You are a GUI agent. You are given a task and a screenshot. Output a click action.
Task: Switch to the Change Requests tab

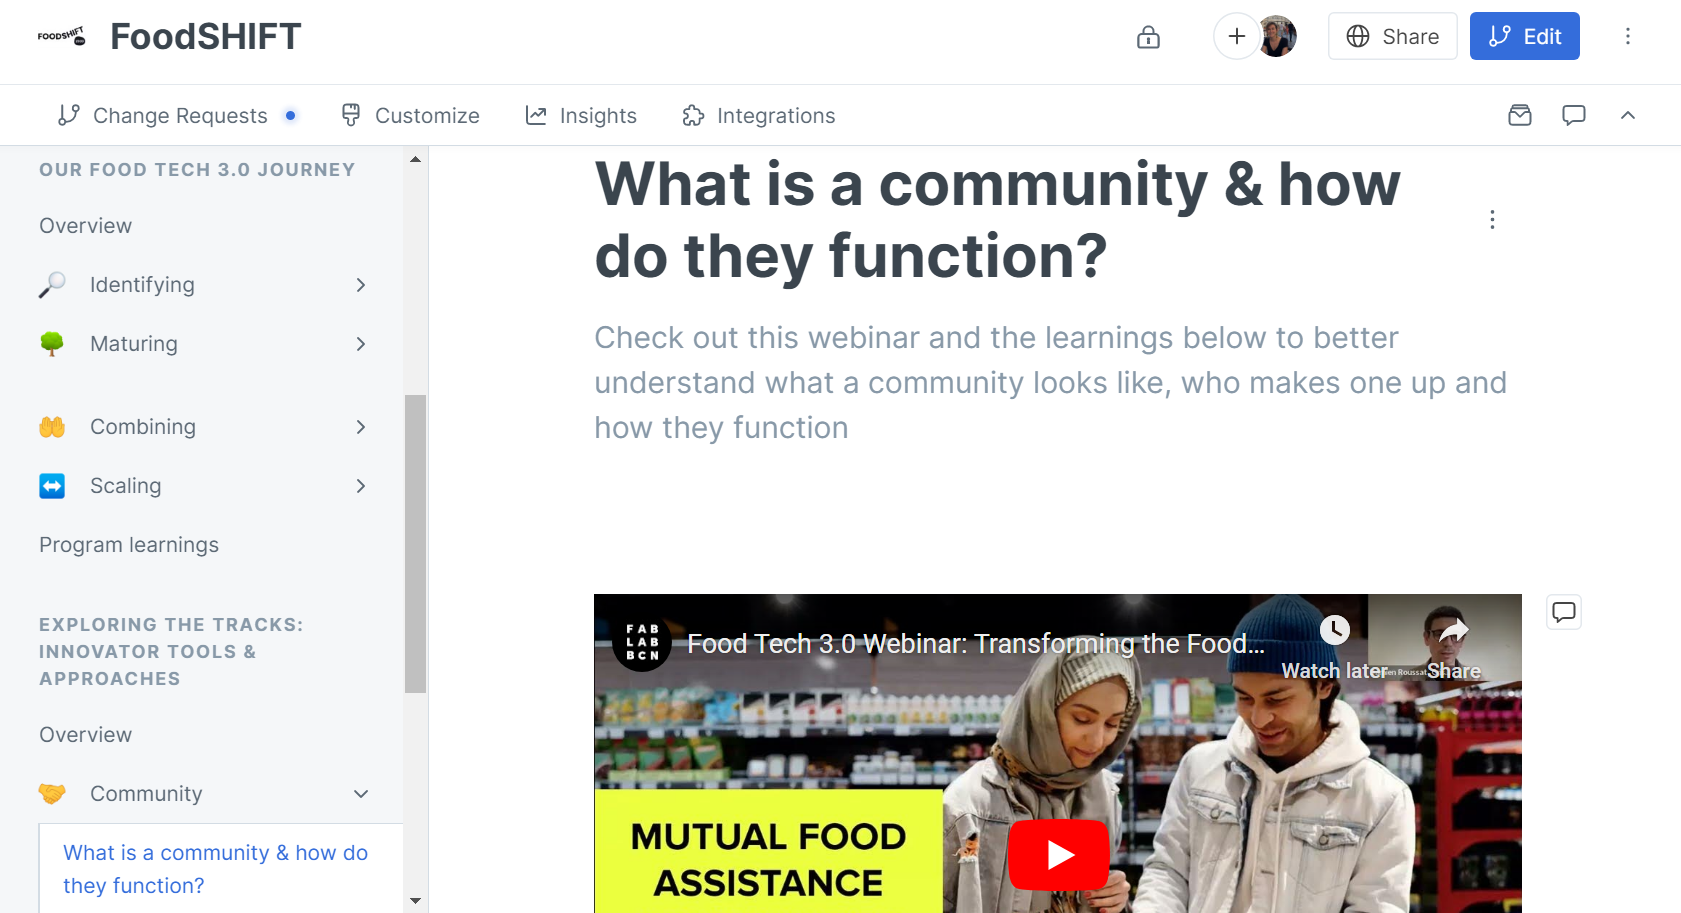point(179,115)
